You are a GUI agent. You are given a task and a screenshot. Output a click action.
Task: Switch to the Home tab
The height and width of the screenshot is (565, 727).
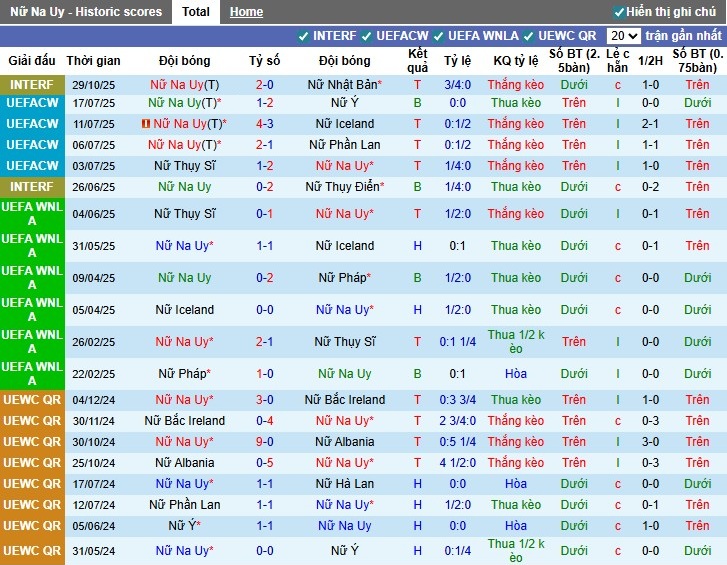coord(246,12)
